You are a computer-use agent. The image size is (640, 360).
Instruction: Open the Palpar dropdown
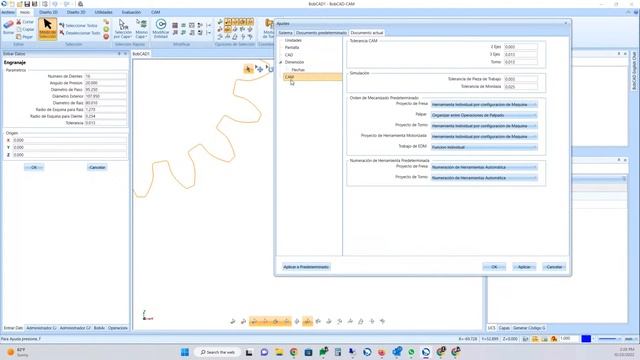tap(484, 115)
